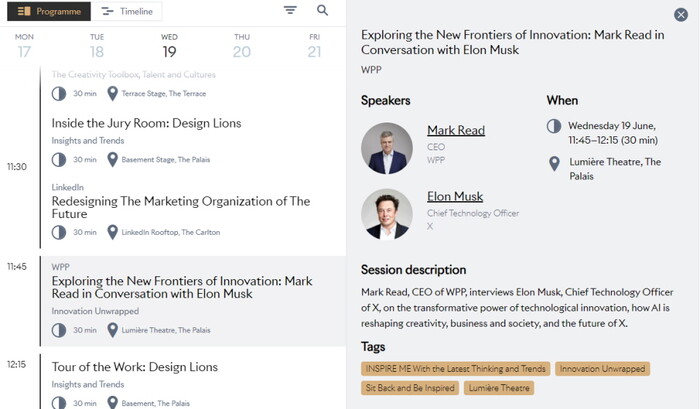700x409 pixels.
Task: Switch to the Programme view
Action: click(x=48, y=12)
